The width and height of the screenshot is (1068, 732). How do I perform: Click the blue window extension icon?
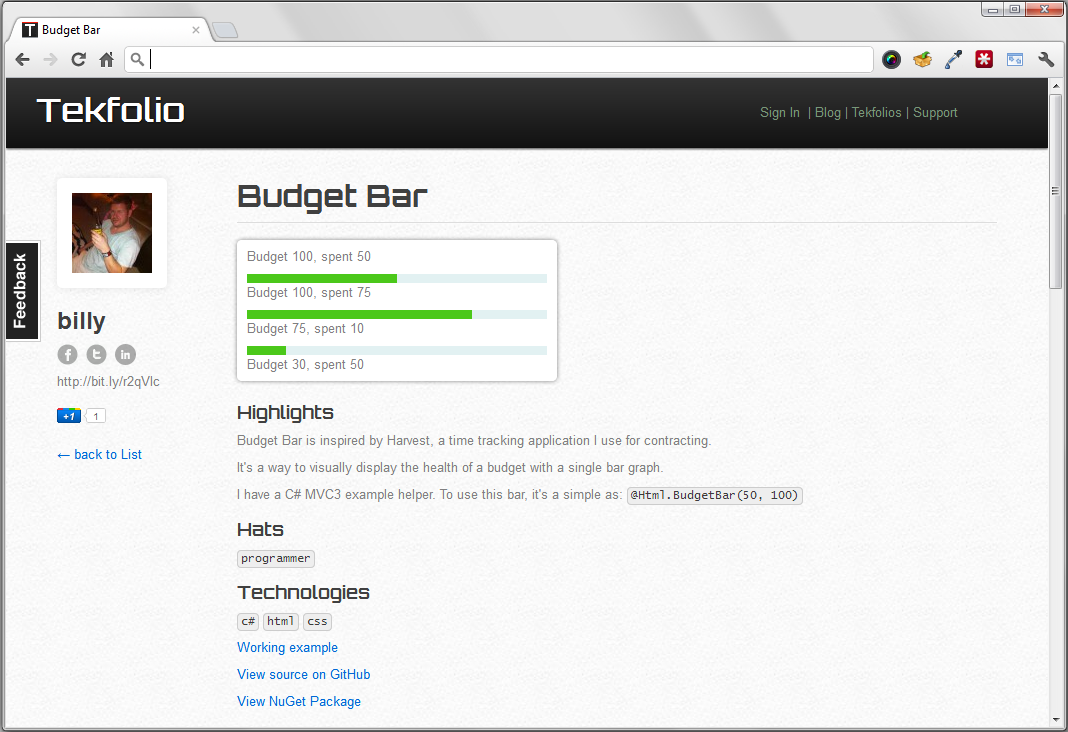[1015, 59]
